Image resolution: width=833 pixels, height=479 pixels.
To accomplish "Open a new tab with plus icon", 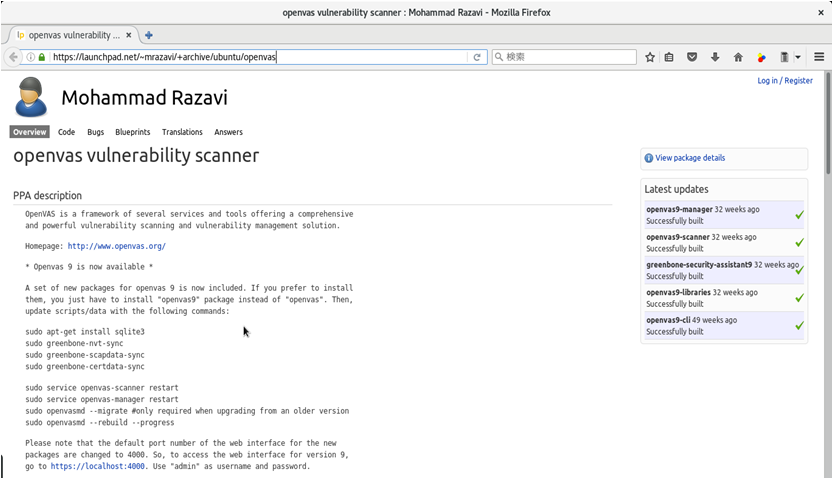I will 149,35.
